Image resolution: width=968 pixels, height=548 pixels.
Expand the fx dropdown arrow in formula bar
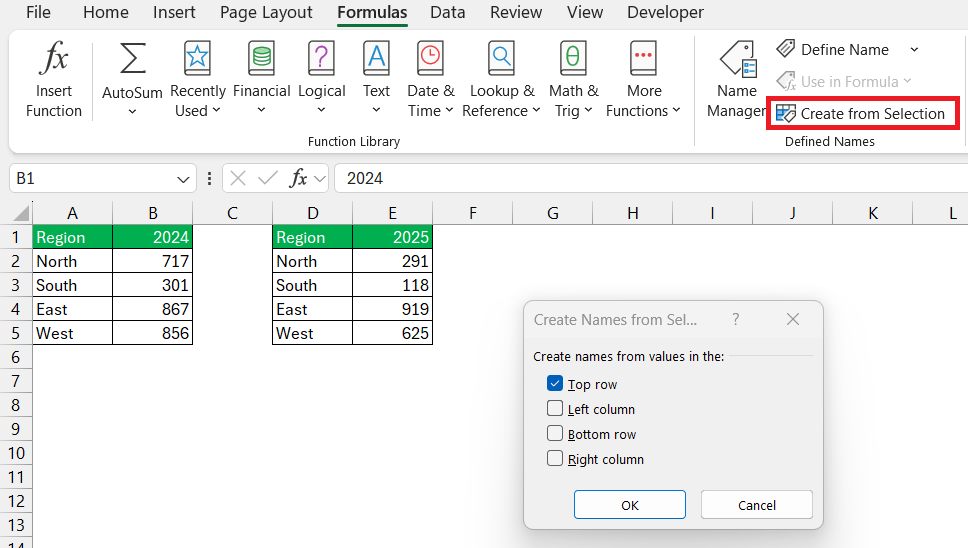pyautogui.click(x=319, y=179)
